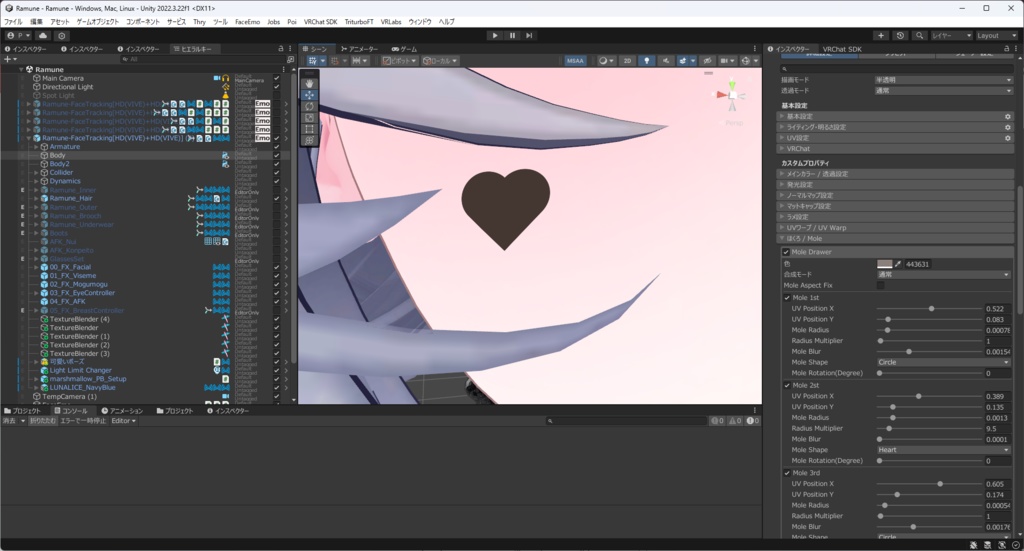
Task: Select the Rotate tool
Action: click(310, 106)
